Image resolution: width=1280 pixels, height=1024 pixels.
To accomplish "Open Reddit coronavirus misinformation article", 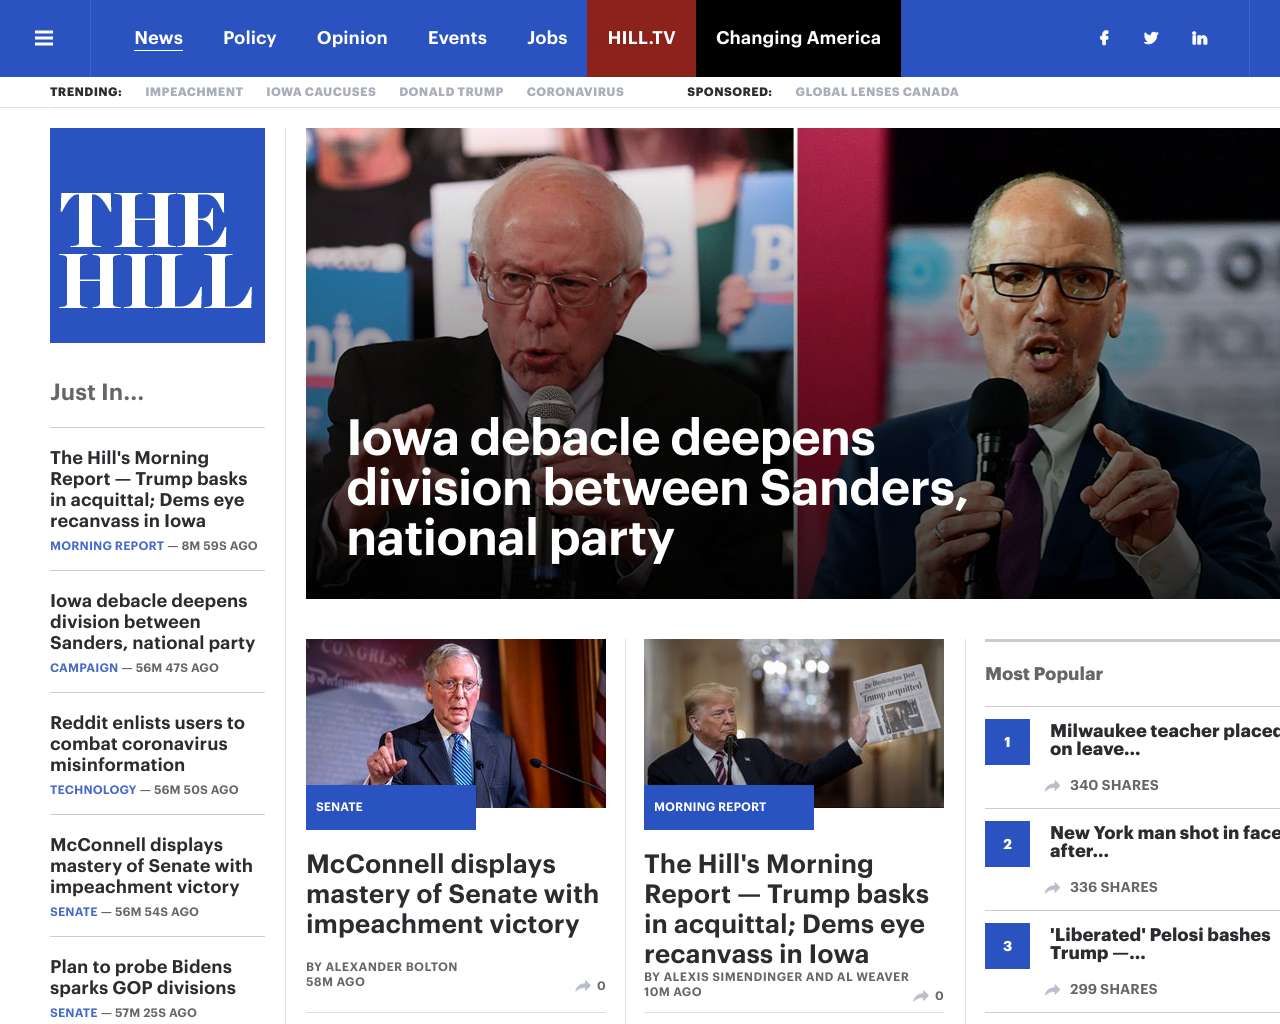I will click(x=147, y=743).
